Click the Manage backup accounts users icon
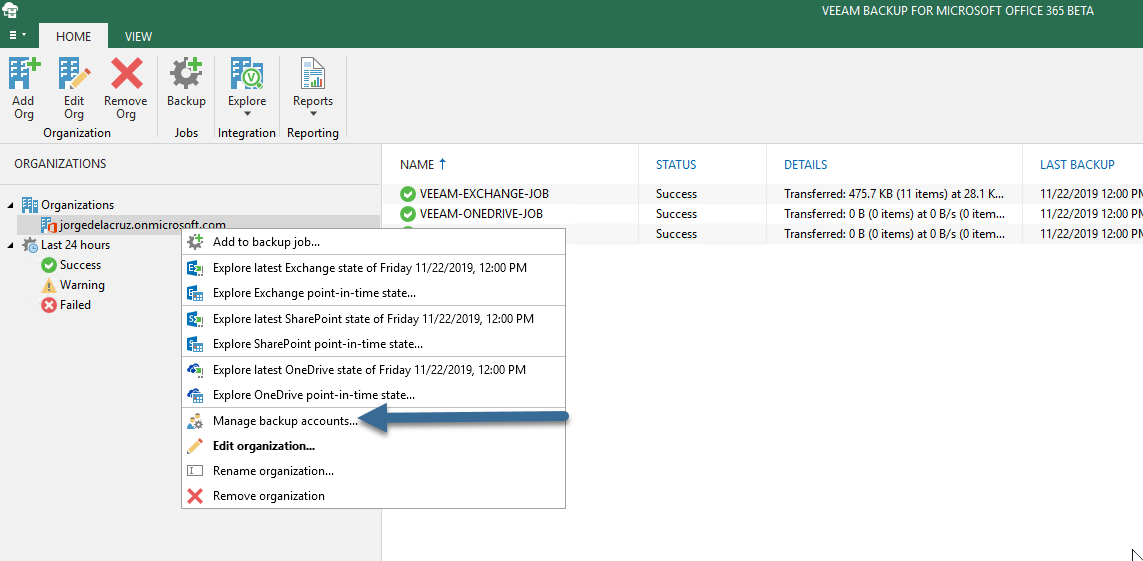The height and width of the screenshot is (561, 1143). pos(195,421)
